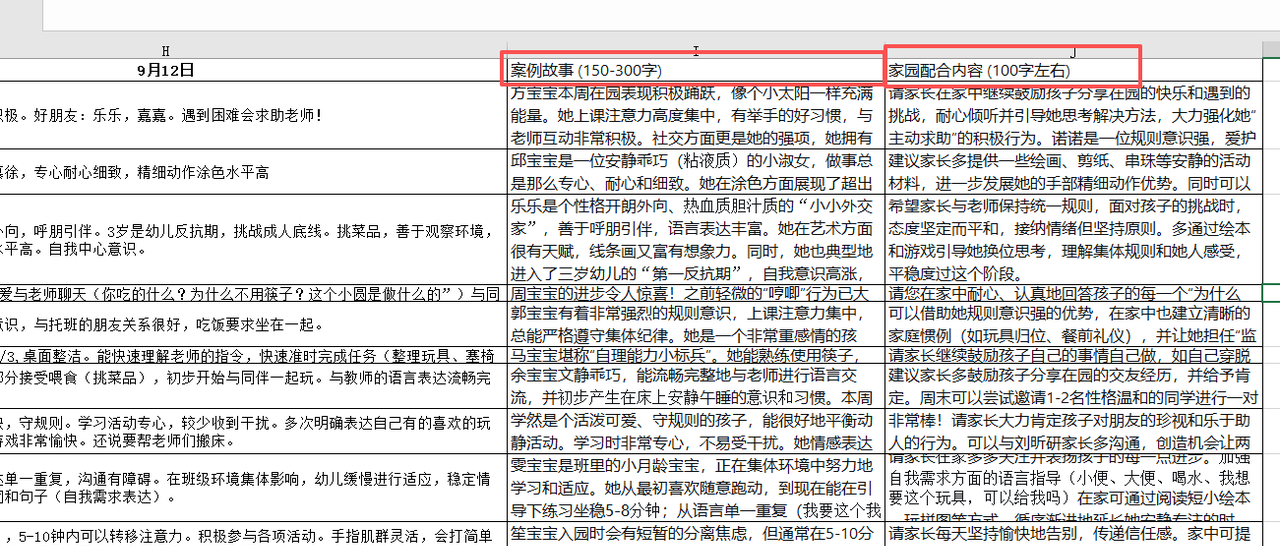Select the case story cell about 万宝宝
The height and width of the screenshot is (546, 1280).
696,115
